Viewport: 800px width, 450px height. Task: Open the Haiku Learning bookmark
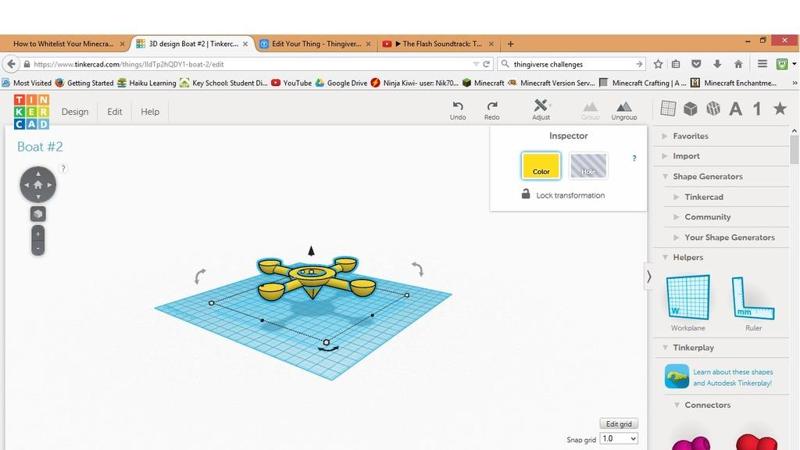(x=146, y=83)
